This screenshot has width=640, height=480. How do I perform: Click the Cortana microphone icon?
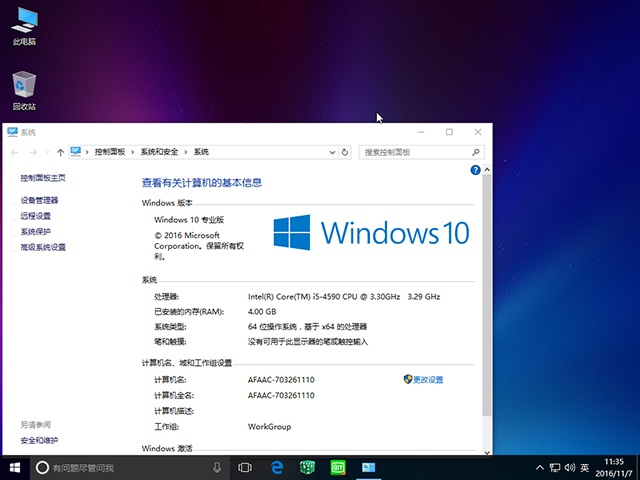click(217, 467)
